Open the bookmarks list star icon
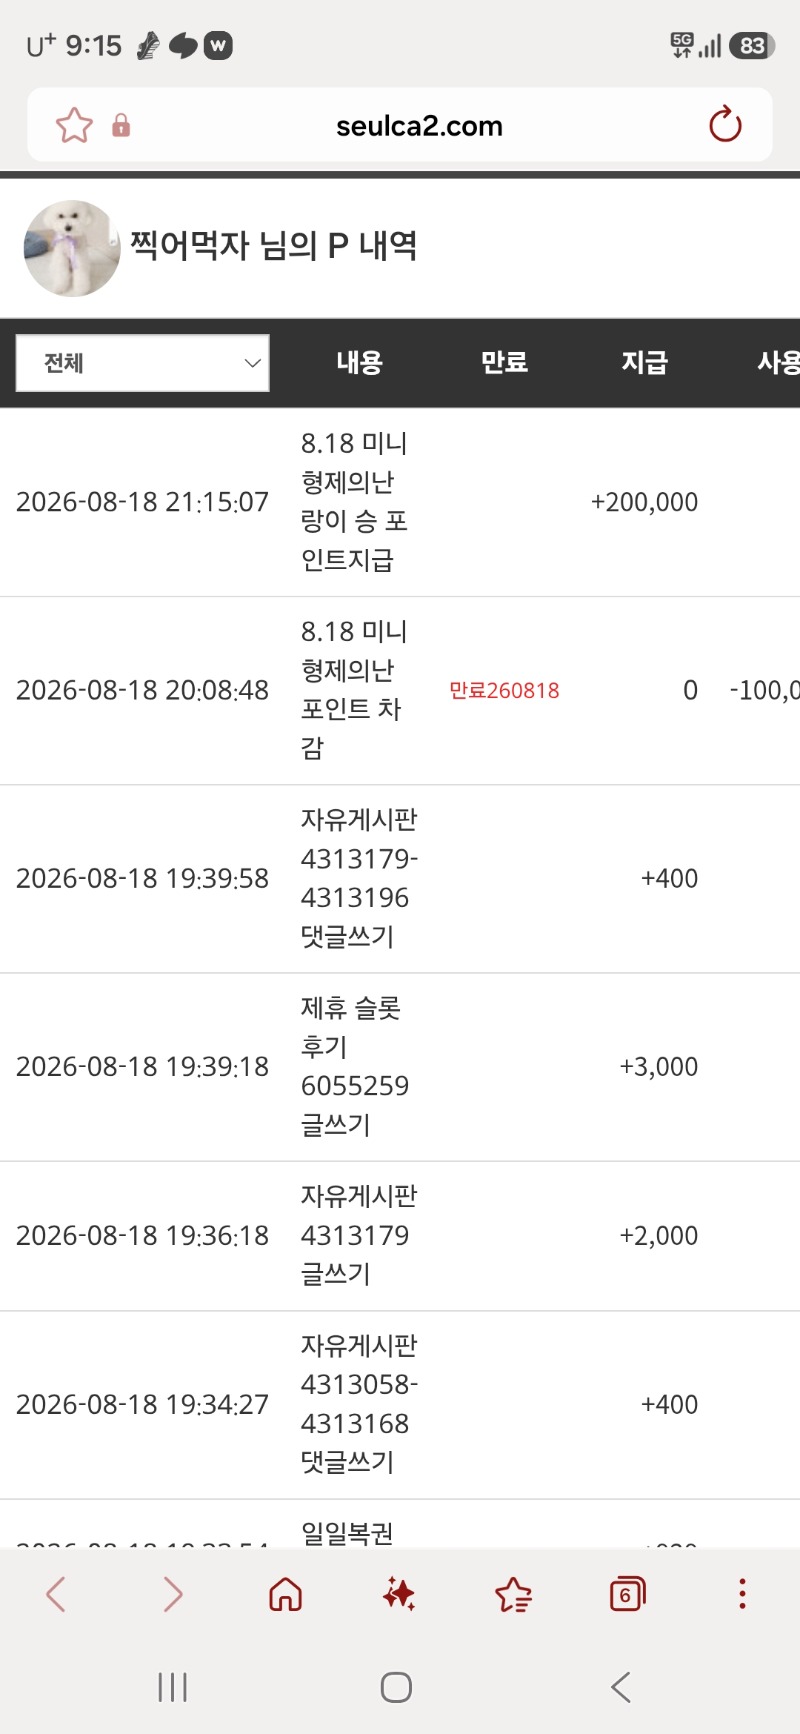This screenshot has height=1734, width=800. (x=513, y=1594)
